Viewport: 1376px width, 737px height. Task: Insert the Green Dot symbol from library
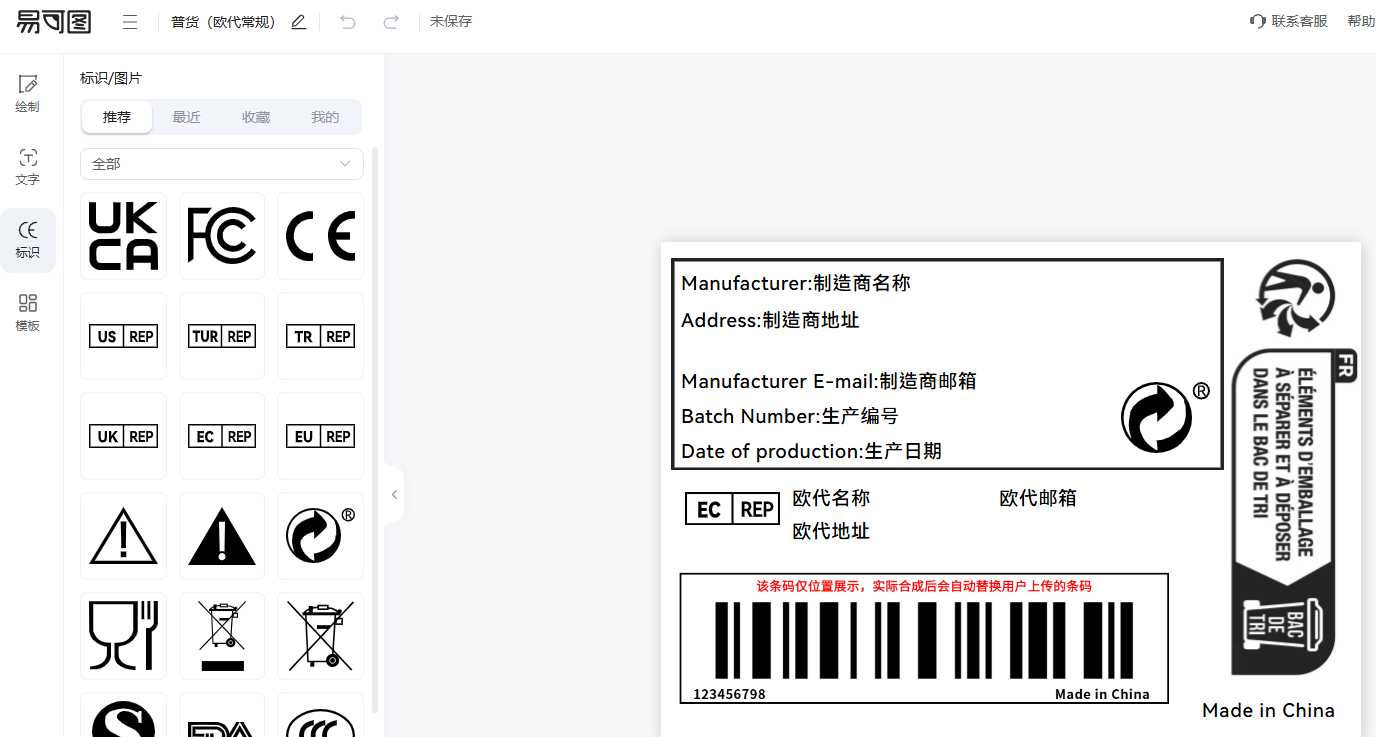[x=320, y=536]
